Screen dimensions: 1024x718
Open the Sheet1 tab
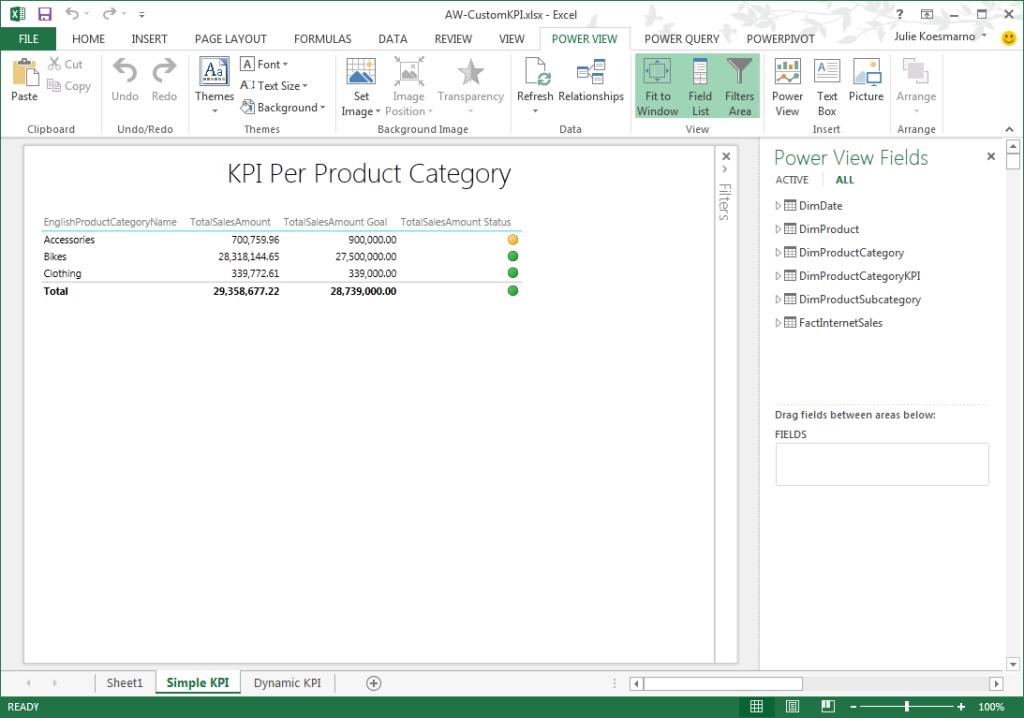(125, 683)
